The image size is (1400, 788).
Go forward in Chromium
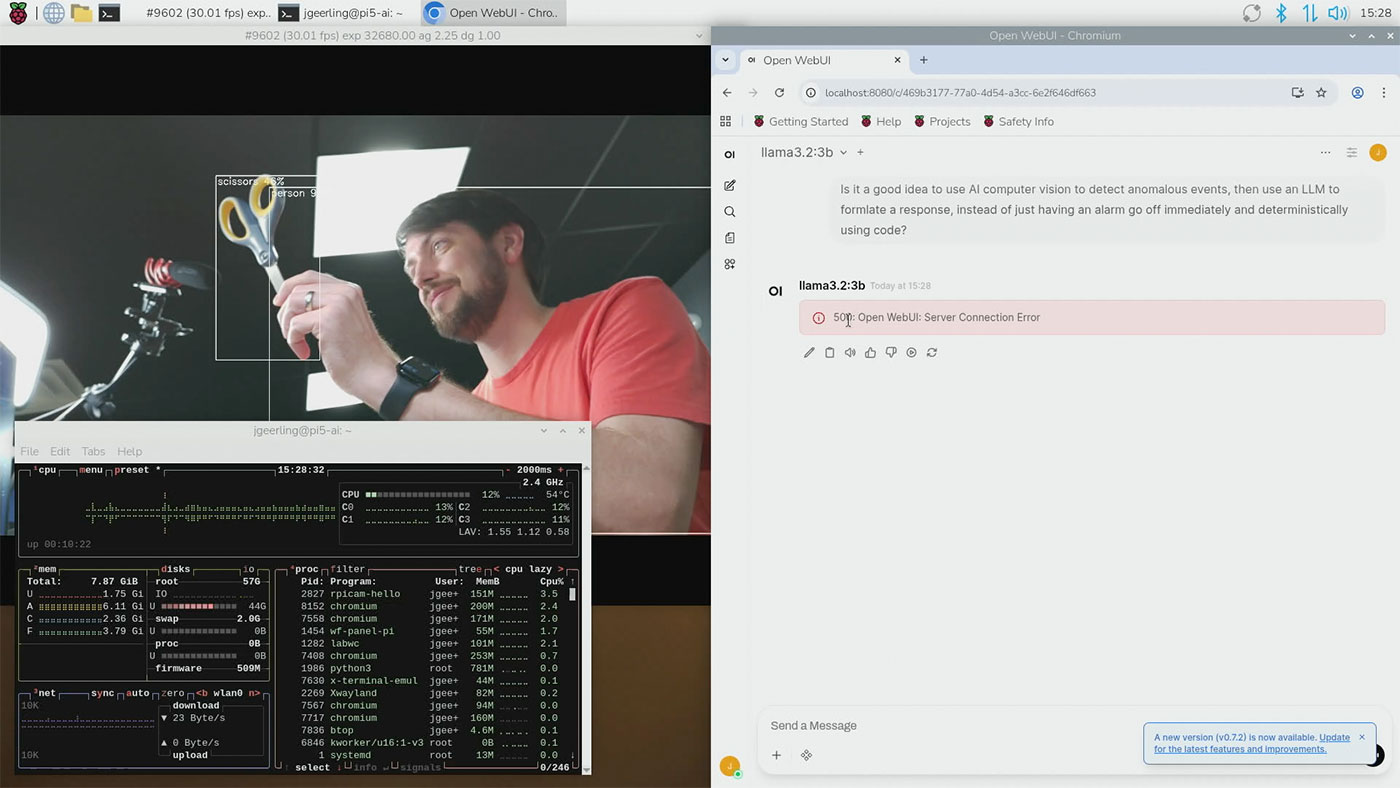tap(753, 93)
